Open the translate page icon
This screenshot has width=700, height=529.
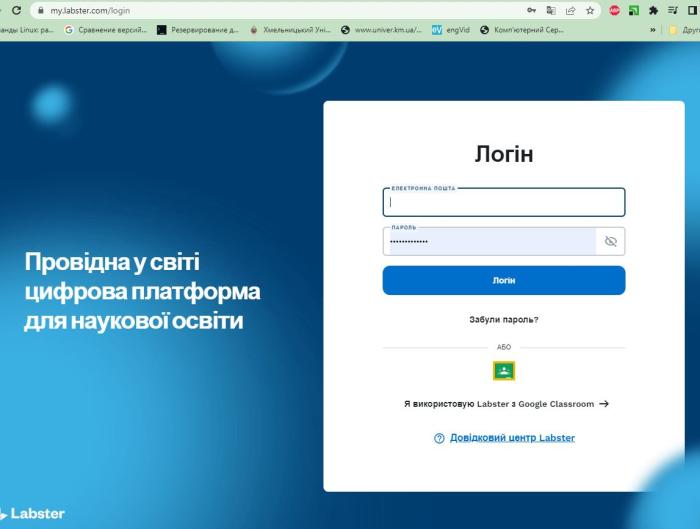(551, 10)
